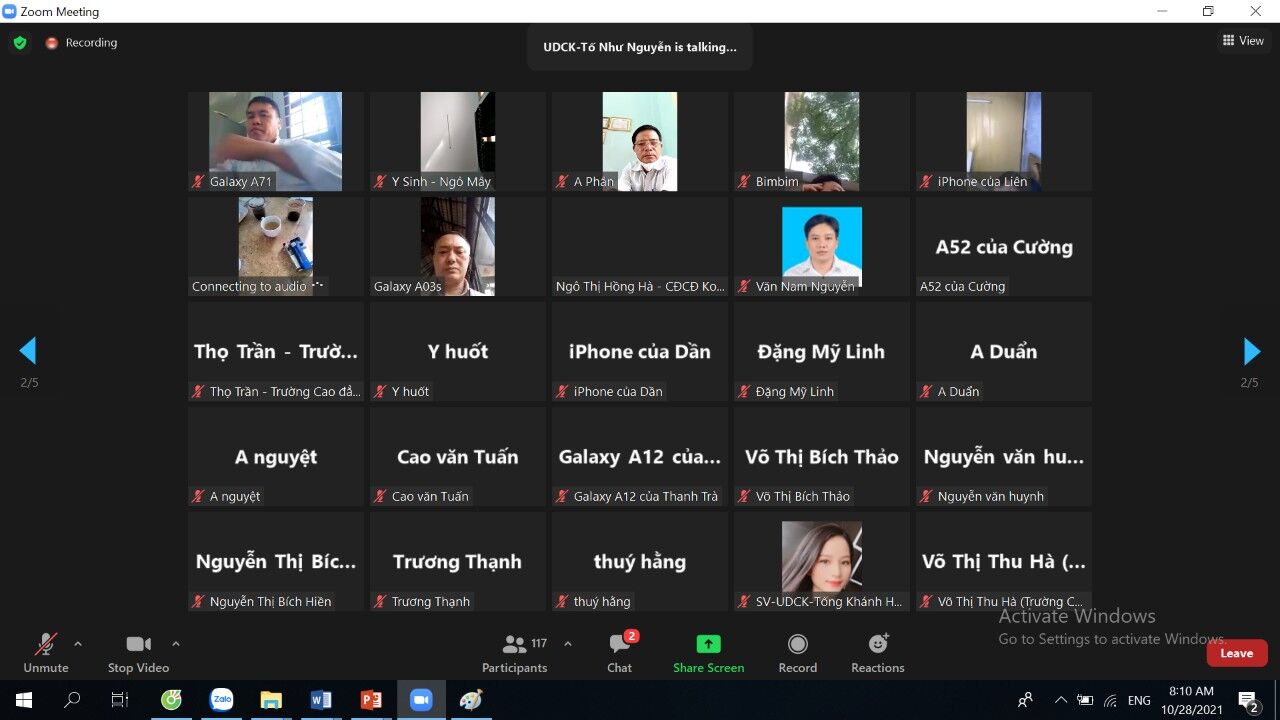Open the green Cốc Cốc browser icon
Viewport: 1280px width, 720px height.
[172, 700]
